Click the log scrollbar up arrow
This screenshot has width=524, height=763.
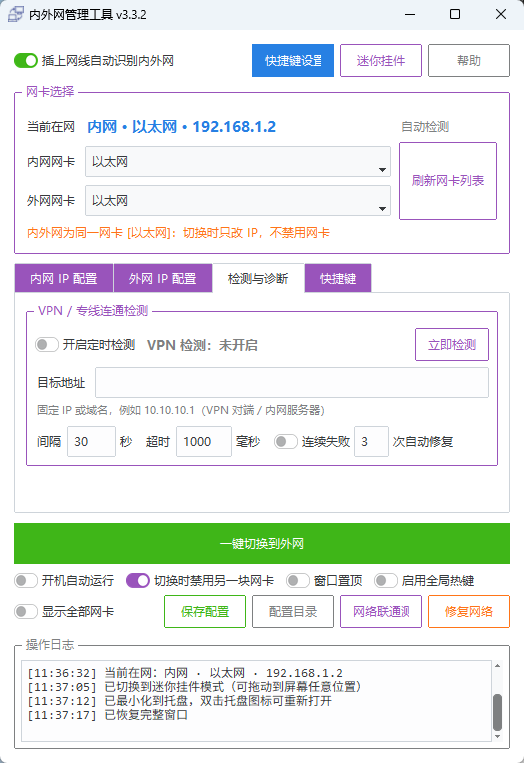tap(497, 666)
